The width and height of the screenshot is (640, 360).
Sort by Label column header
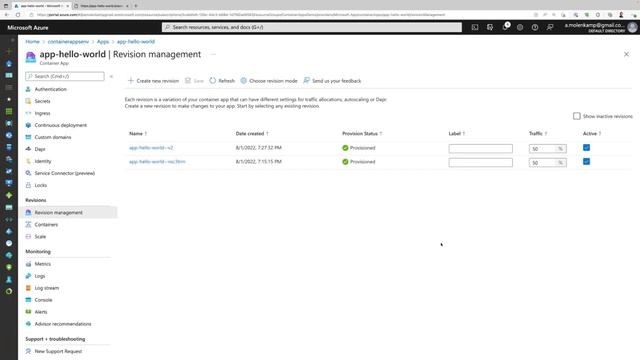tap(456, 133)
